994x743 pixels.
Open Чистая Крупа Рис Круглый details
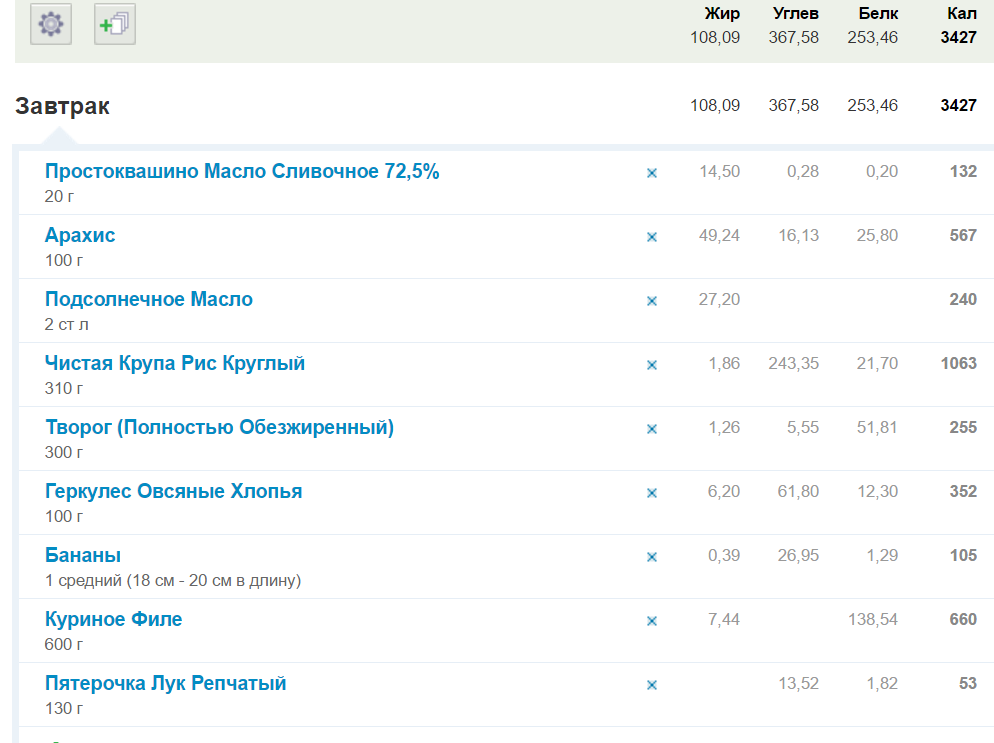pos(175,363)
